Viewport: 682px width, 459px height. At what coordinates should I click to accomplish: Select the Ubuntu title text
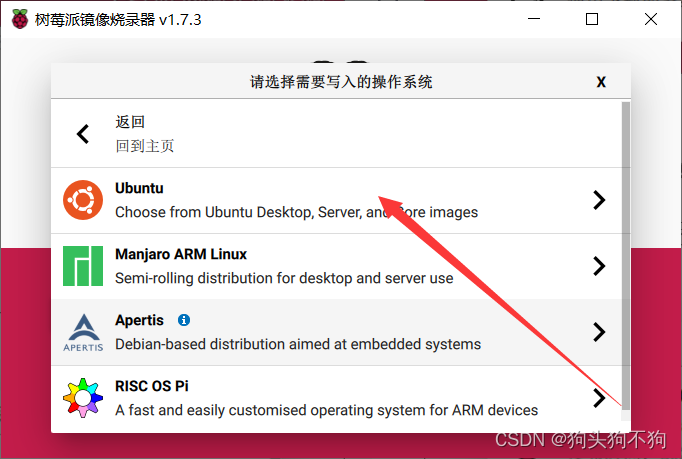(139, 188)
